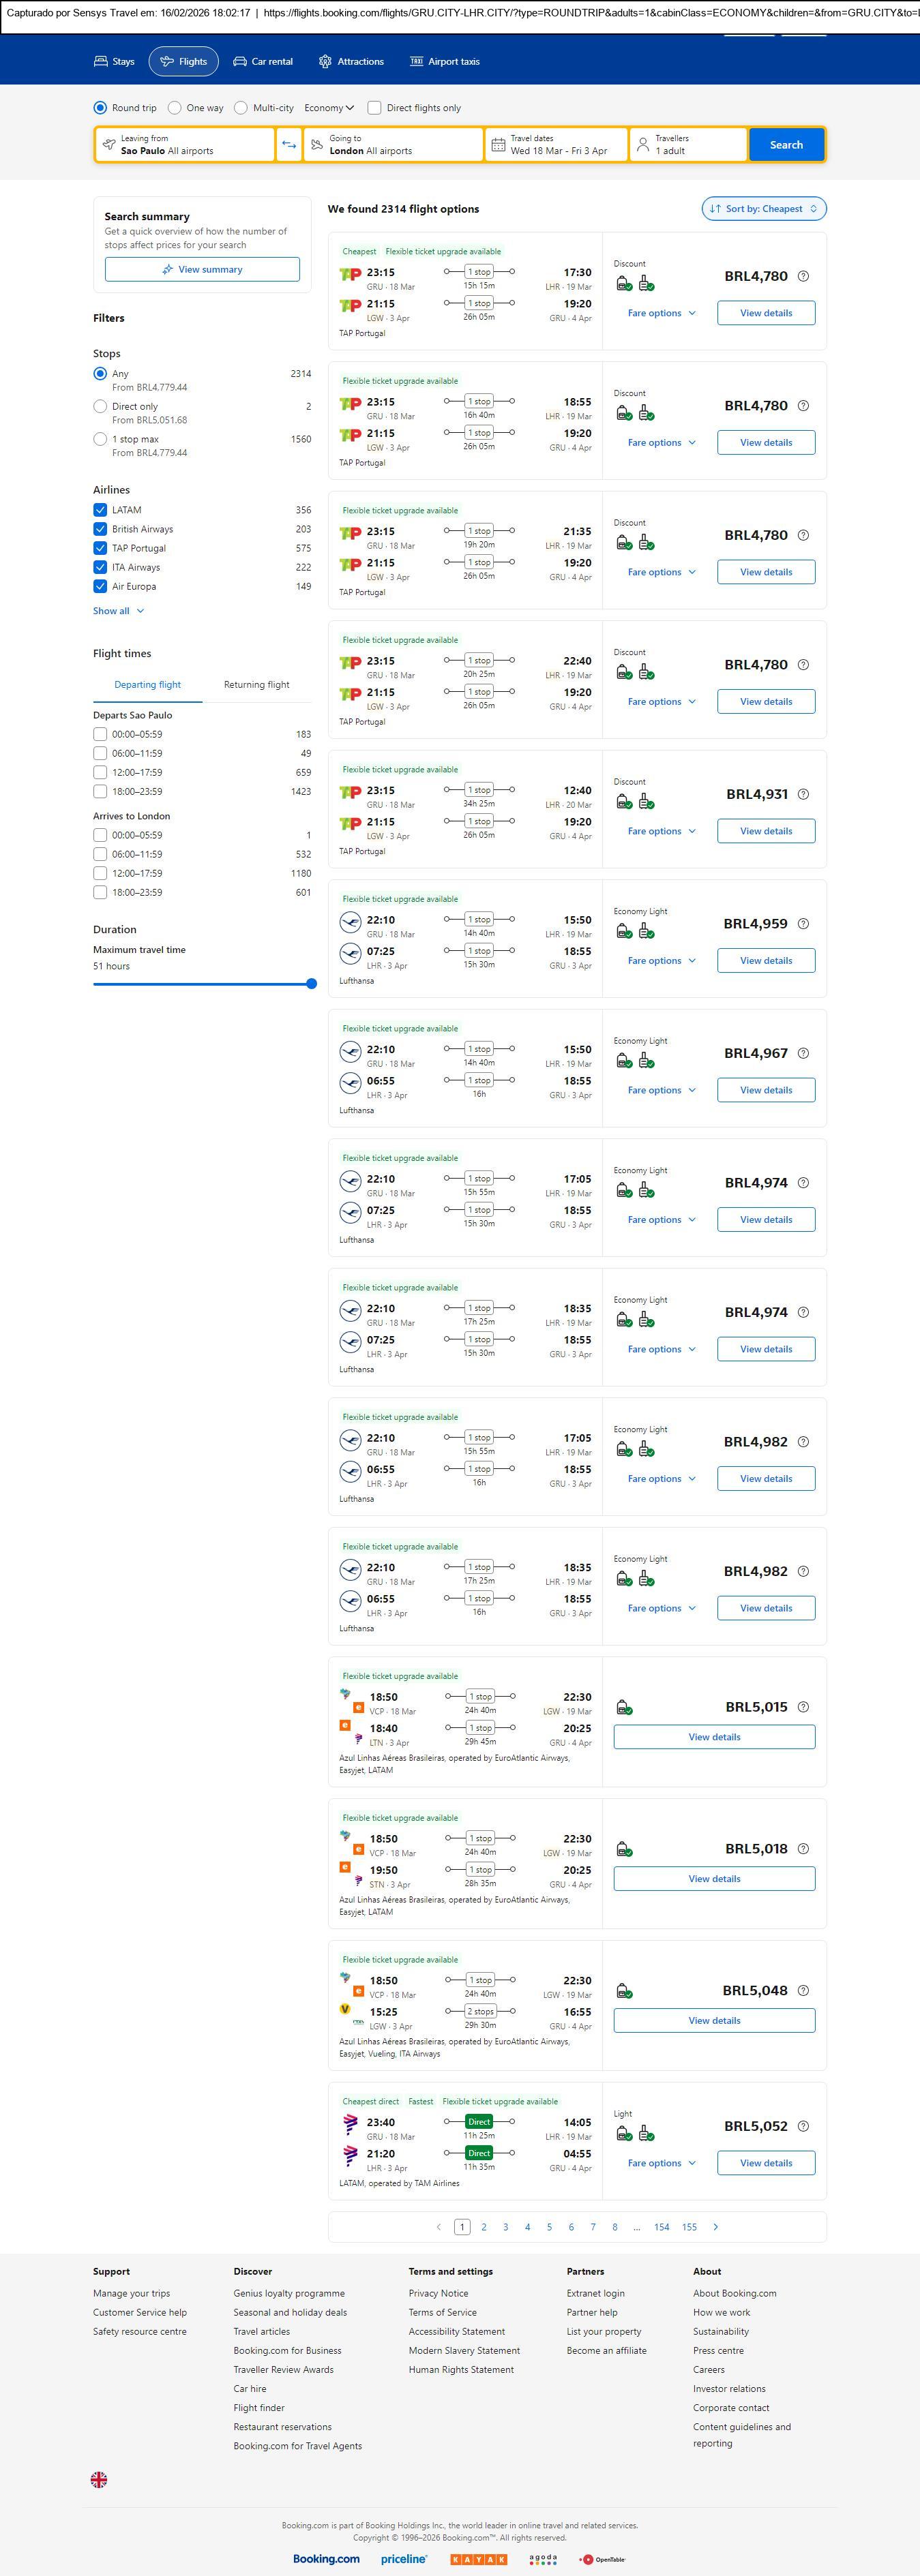Uncheck the British Airways airline filter
The width and height of the screenshot is (920, 2576).
tap(100, 529)
